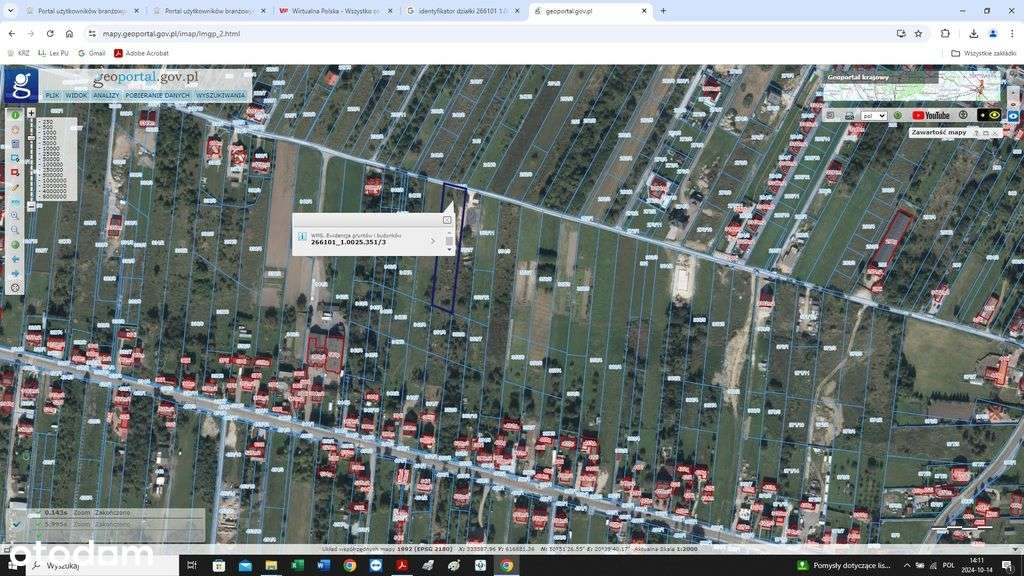Screen dimensions: 1024x576
Task: Open File Explorer from the taskbar
Action: tap(271, 566)
